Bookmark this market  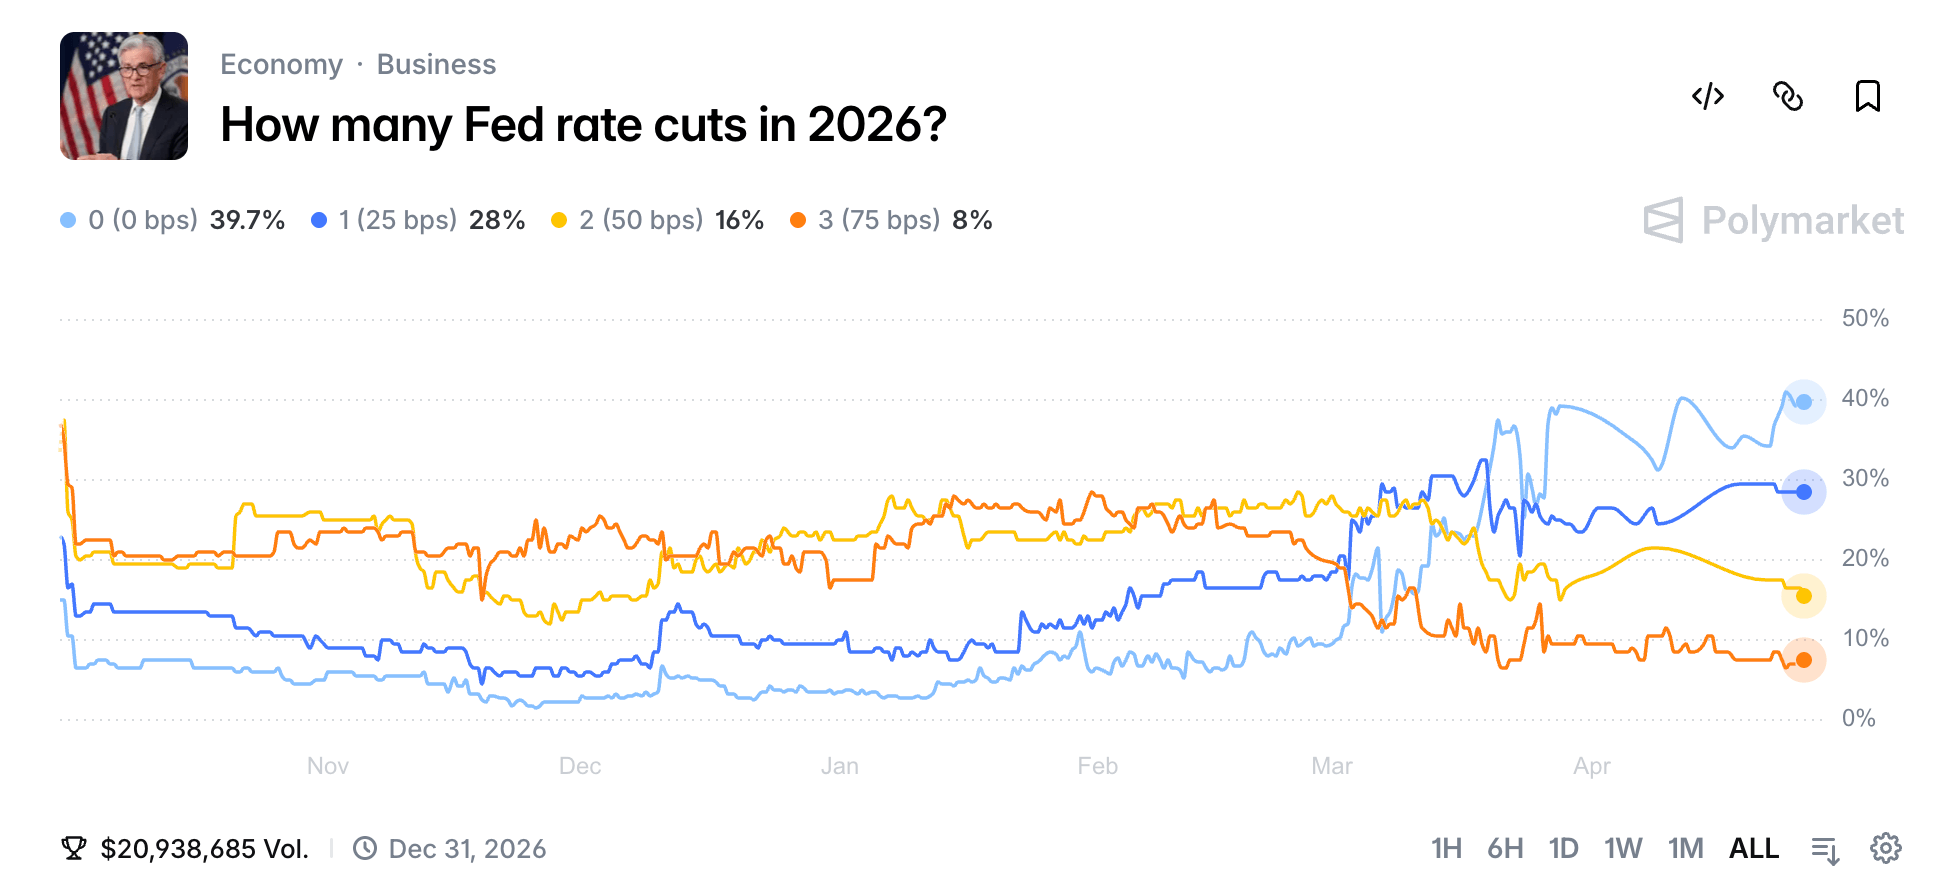point(1868,96)
